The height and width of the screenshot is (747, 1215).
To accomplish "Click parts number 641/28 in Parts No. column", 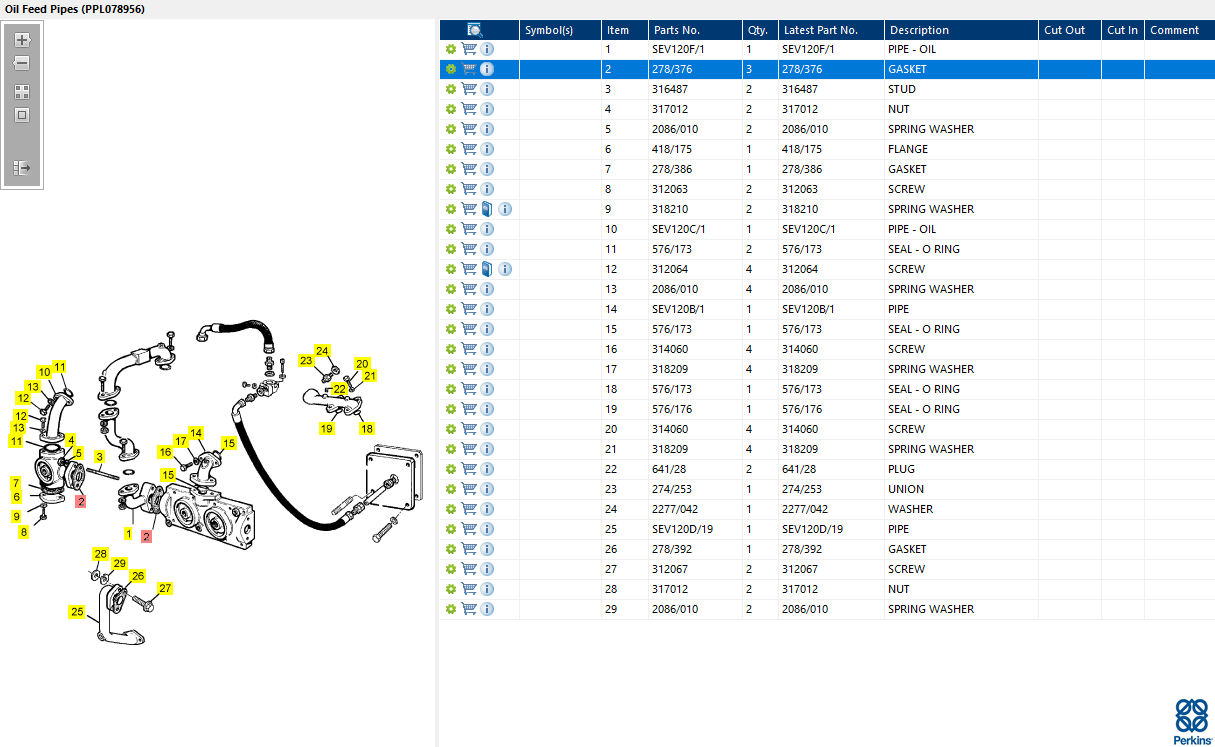I will click(669, 469).
